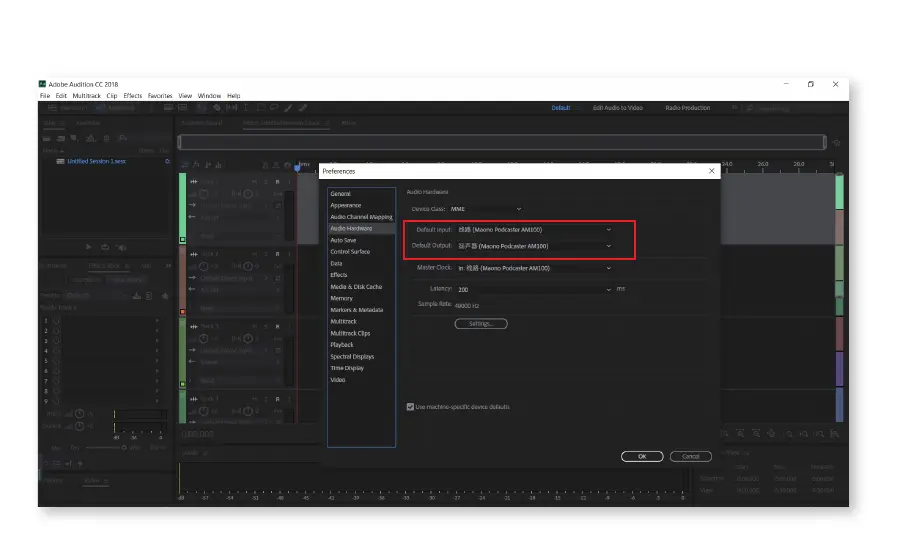This screenshot has width=900, height=537.
Task: Toggle record arm R on first track
Action: click(x=278, y=181)
